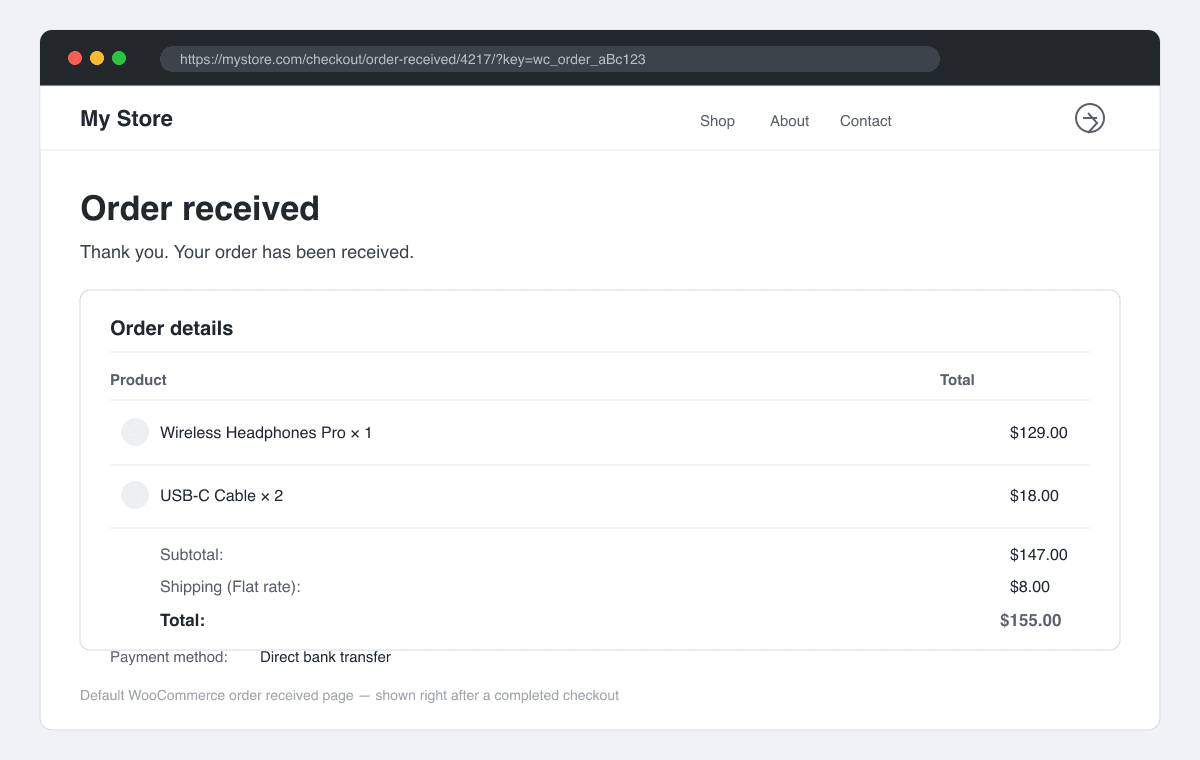Select the Order received heading

coord(200,208)
